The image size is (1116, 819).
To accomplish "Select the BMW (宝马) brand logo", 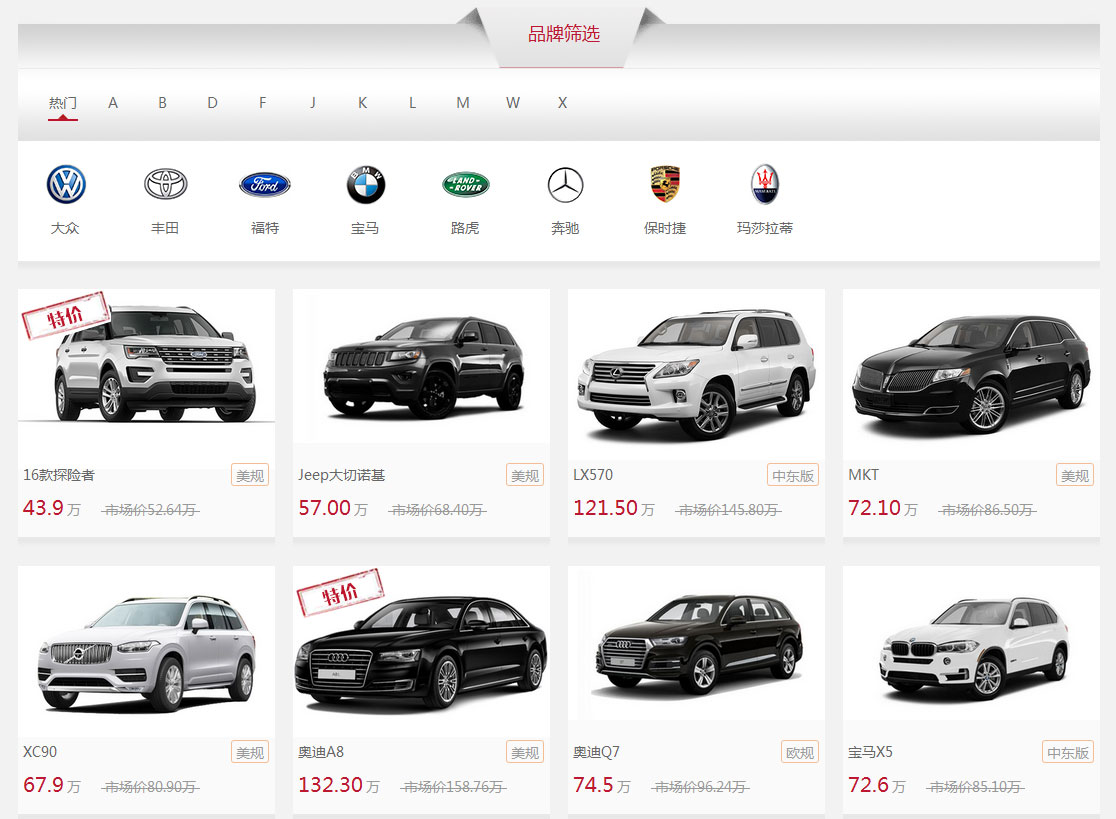I will coord(365,185).
